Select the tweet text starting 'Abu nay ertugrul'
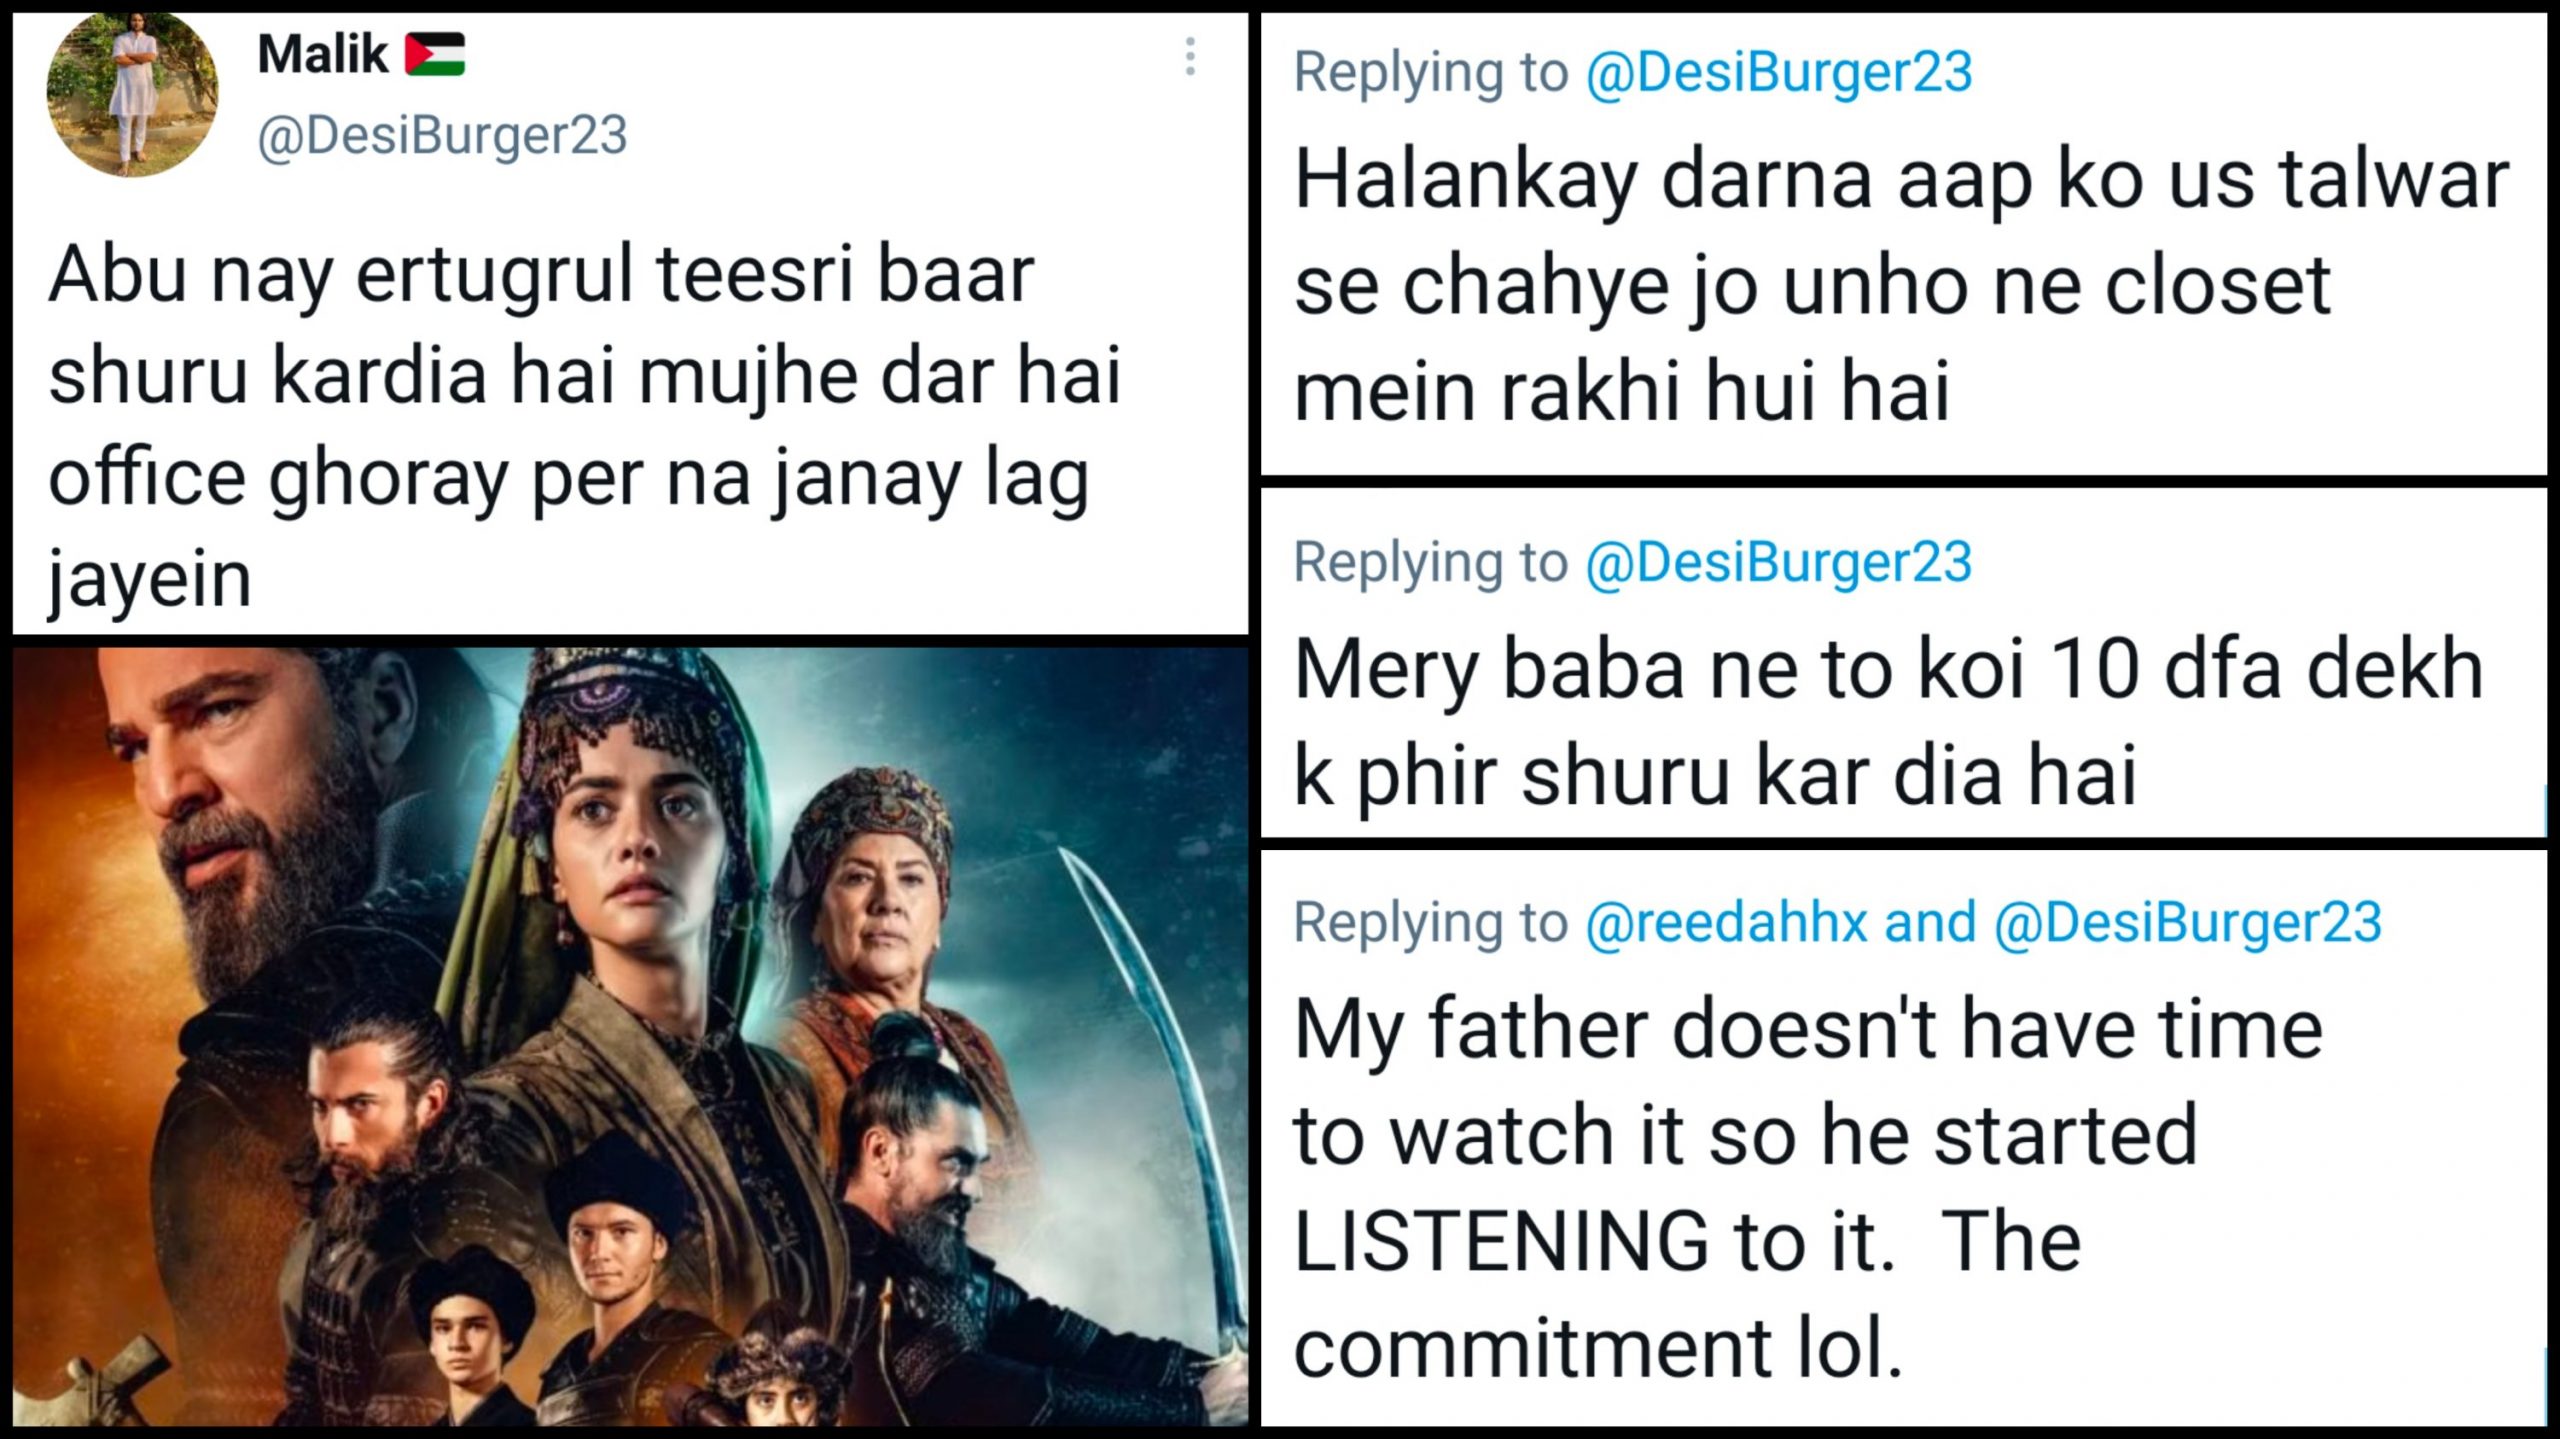 coord(585,426)
